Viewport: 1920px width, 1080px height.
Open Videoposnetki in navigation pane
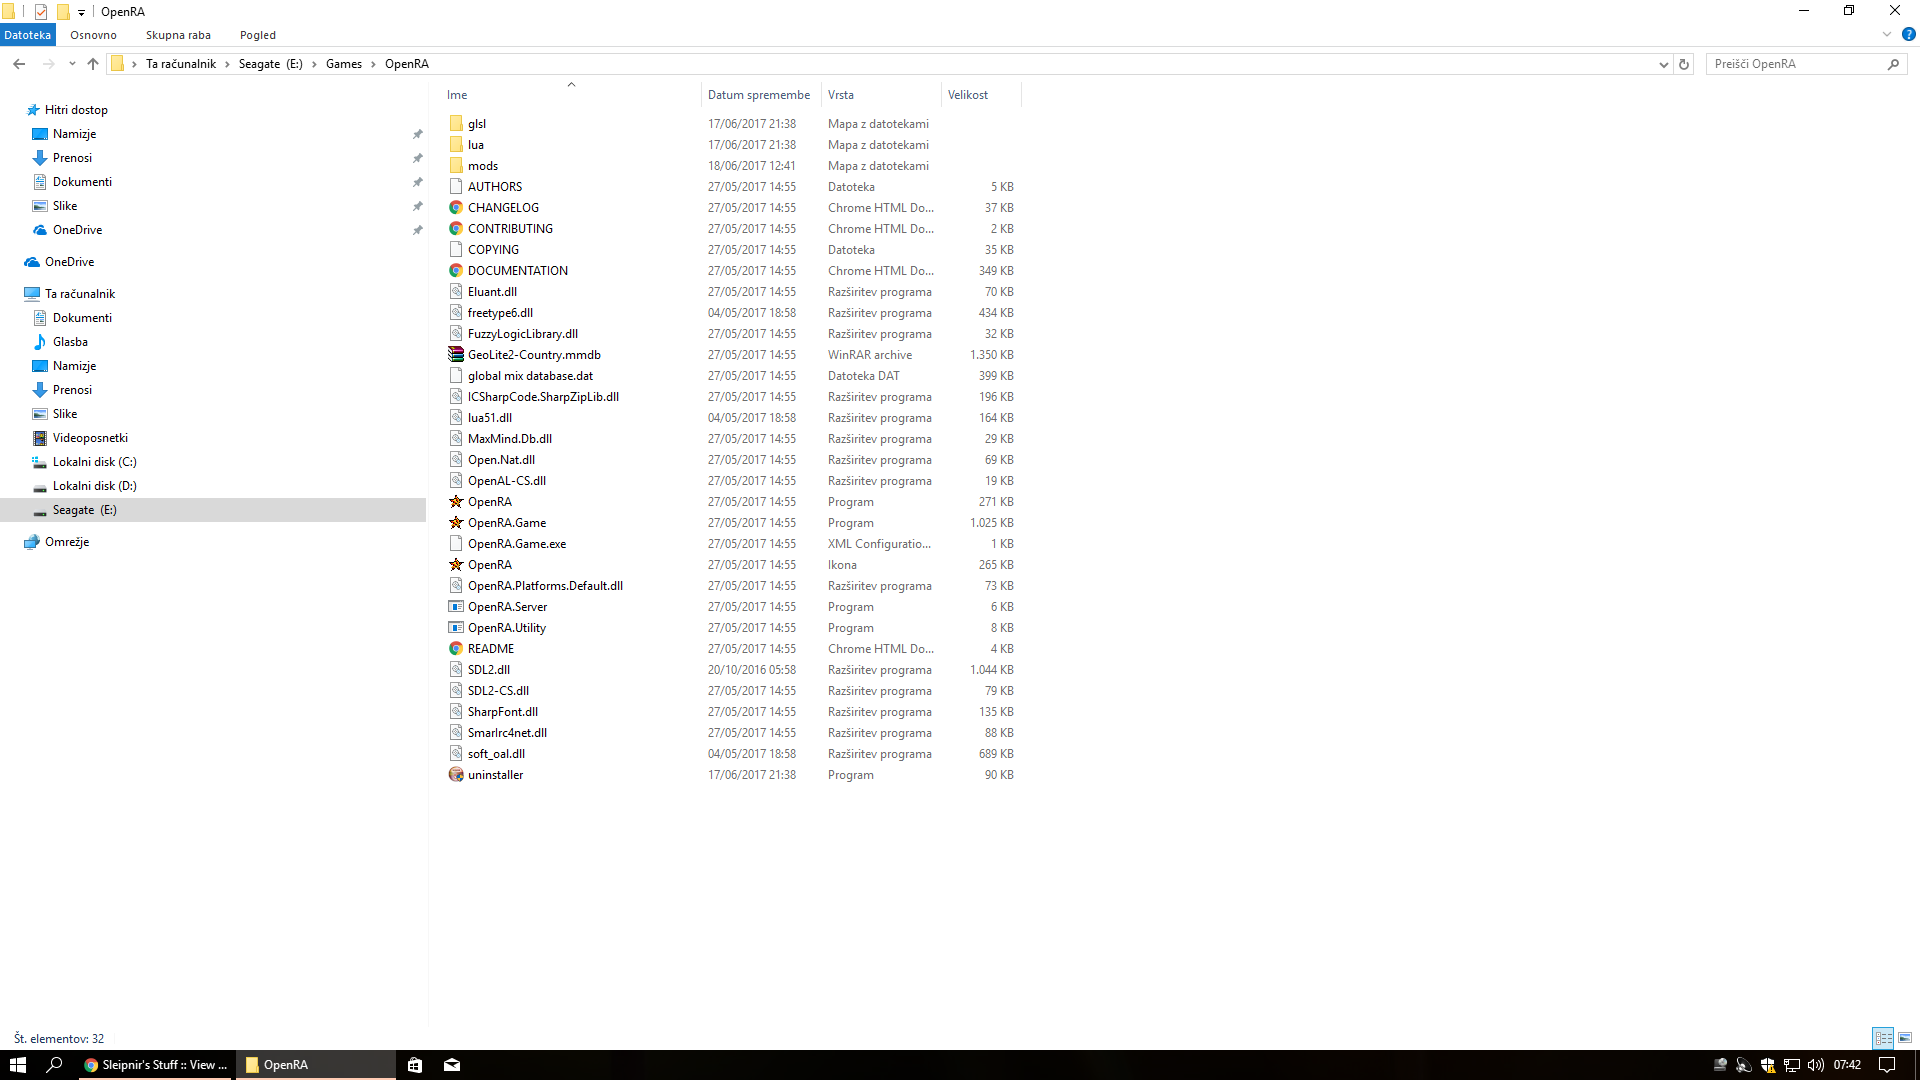(90, 438)
